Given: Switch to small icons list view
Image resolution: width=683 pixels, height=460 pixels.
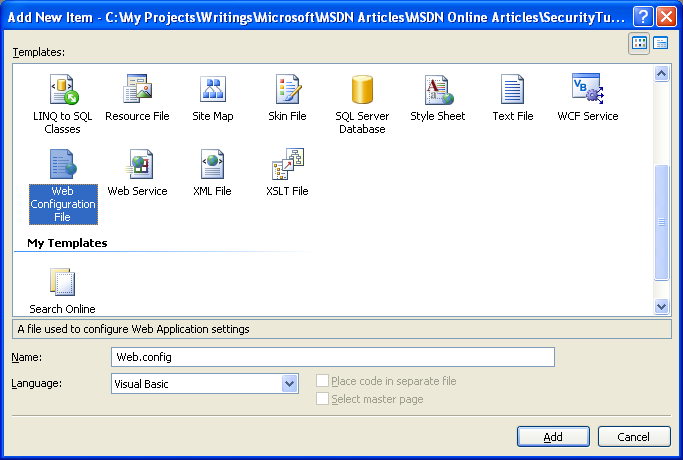Looking at the screenshot, I should pos(661,43).
